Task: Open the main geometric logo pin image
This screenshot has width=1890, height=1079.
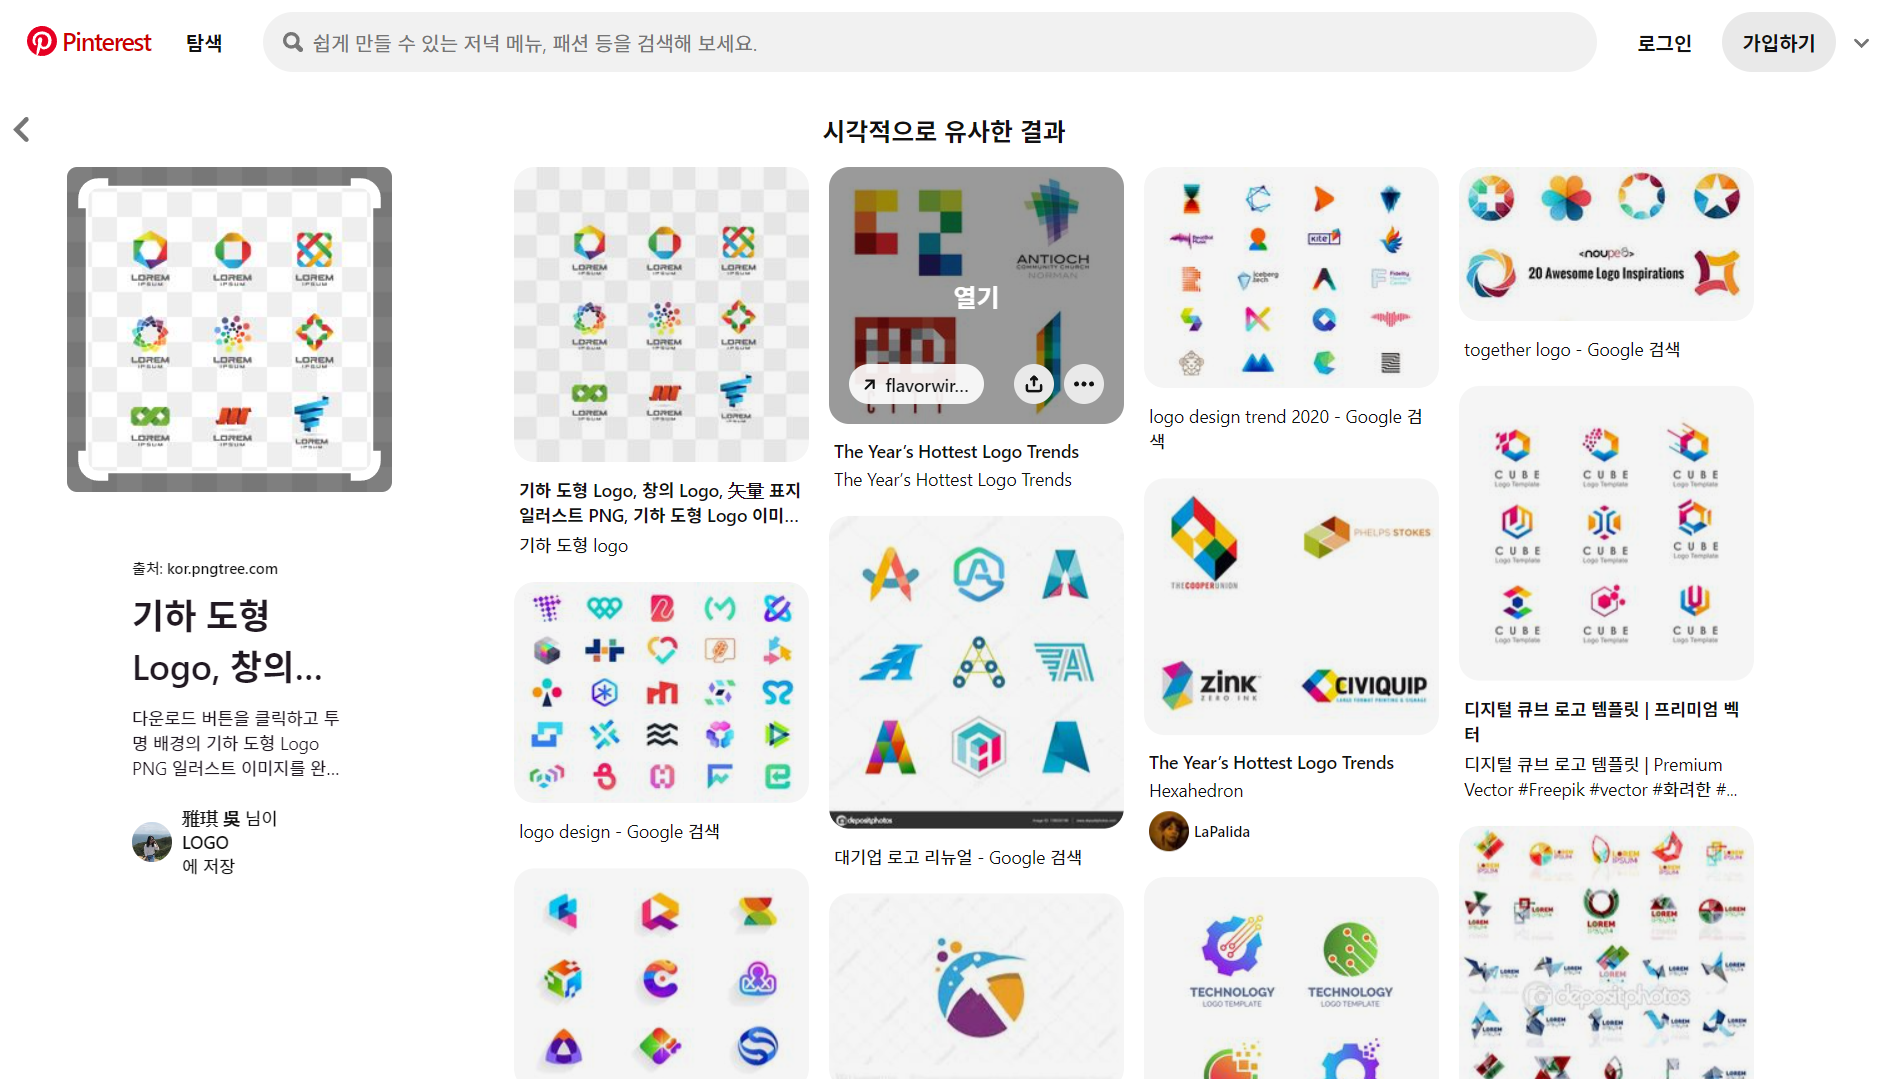Action: point(229,329)
